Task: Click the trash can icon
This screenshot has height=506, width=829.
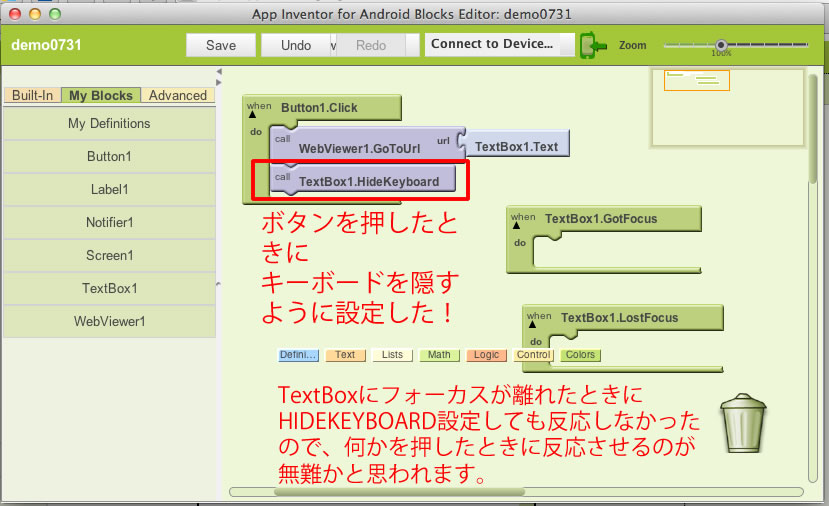Action: click(743, 423)
